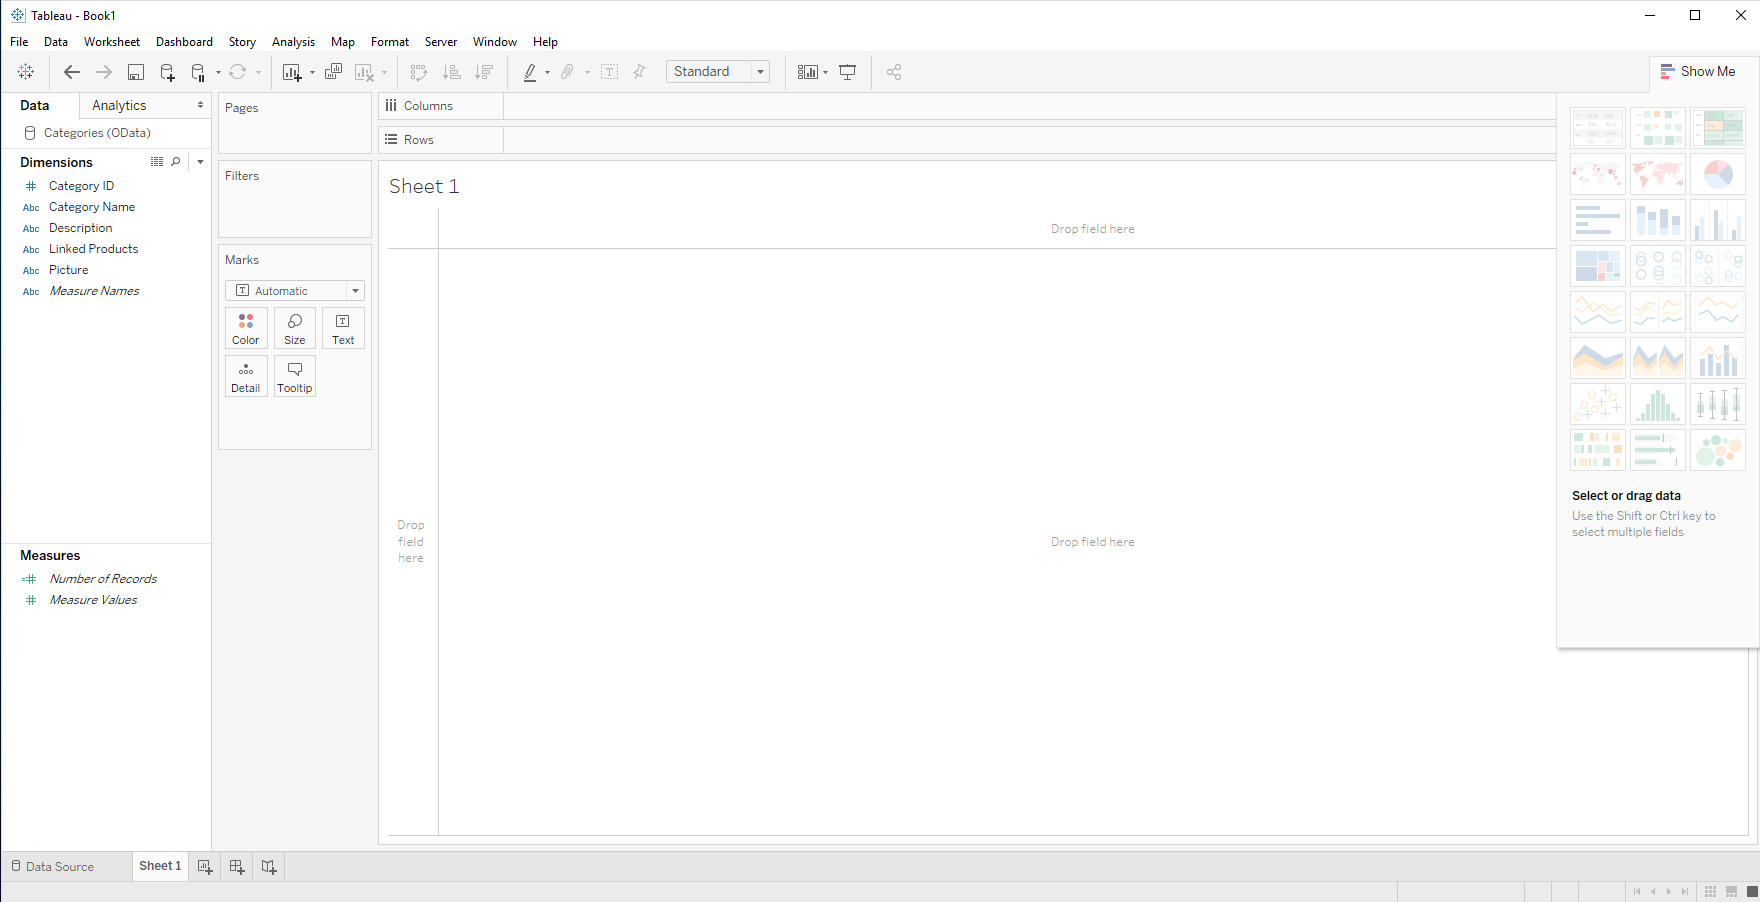The image size is (1760, 902).
Task: Click the search icon in Dimensions header
Action: [176, 162]
